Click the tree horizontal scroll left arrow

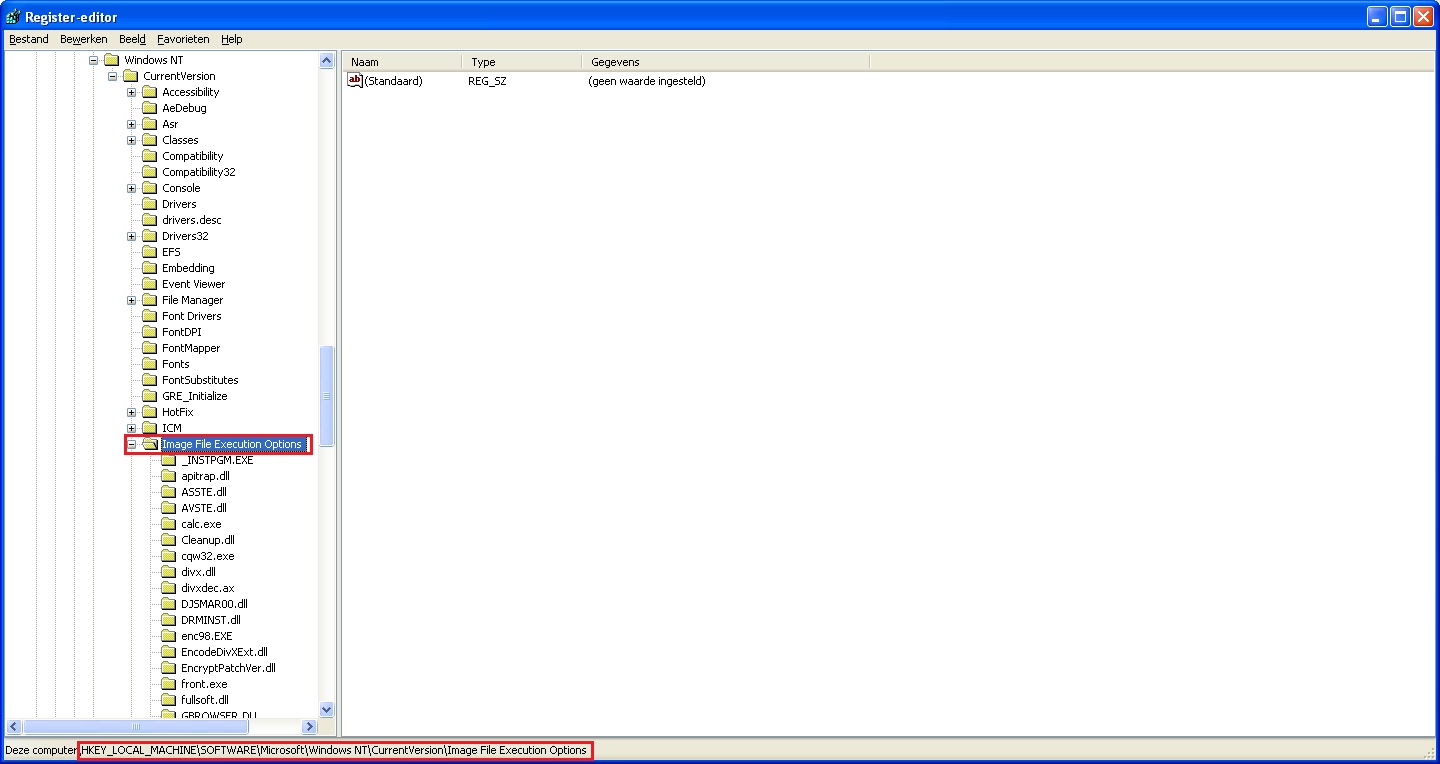[13, 727]
